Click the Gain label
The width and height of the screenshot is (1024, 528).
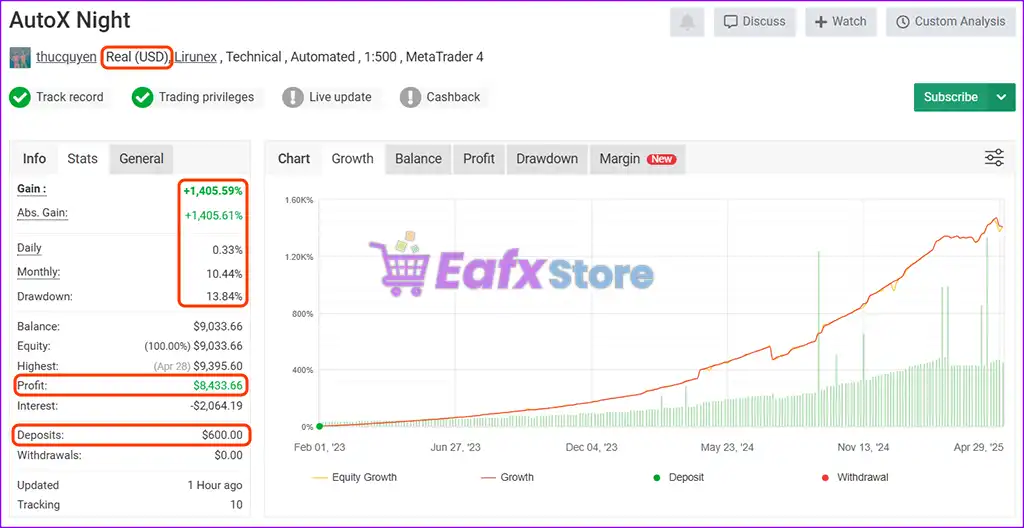pos(31,189)
